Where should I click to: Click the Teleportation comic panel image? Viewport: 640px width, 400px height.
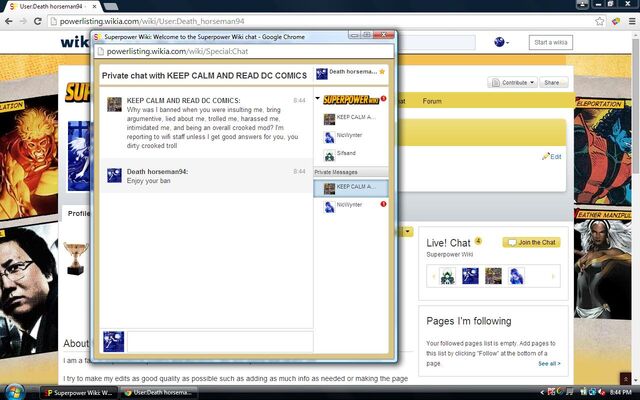(x=602, y=151)
